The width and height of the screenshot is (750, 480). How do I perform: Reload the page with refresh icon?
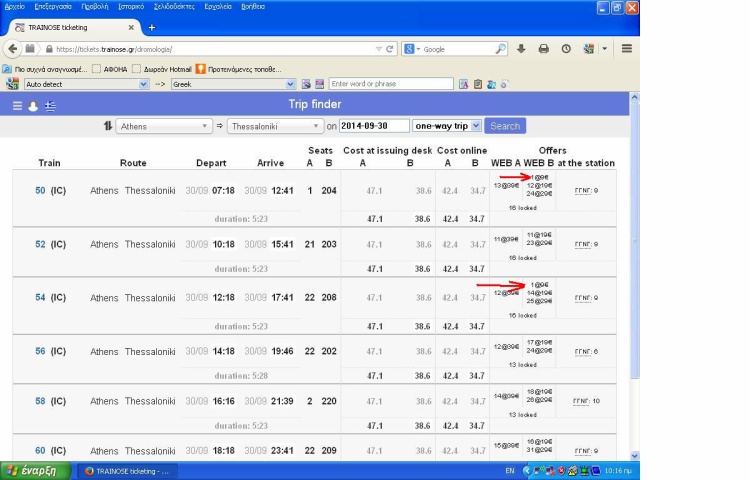390,49
